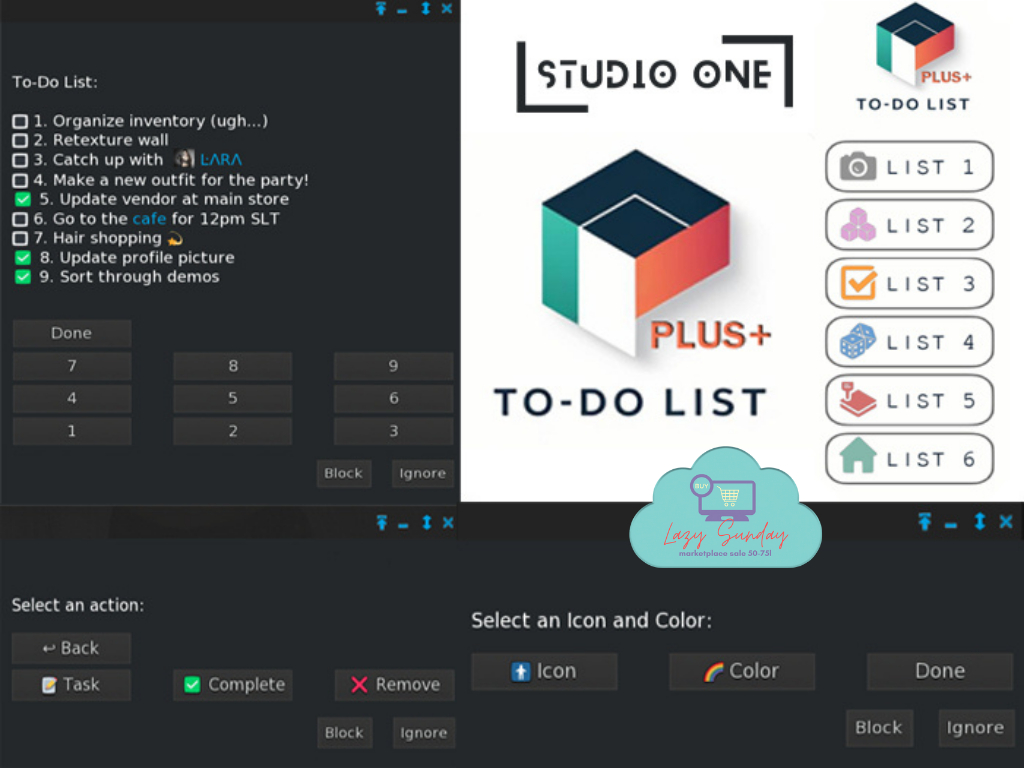This screenshot has width=1024, height=768.
Task: Click the Lazy Sunday cloud badge
Action: click(x=725, y=508)
